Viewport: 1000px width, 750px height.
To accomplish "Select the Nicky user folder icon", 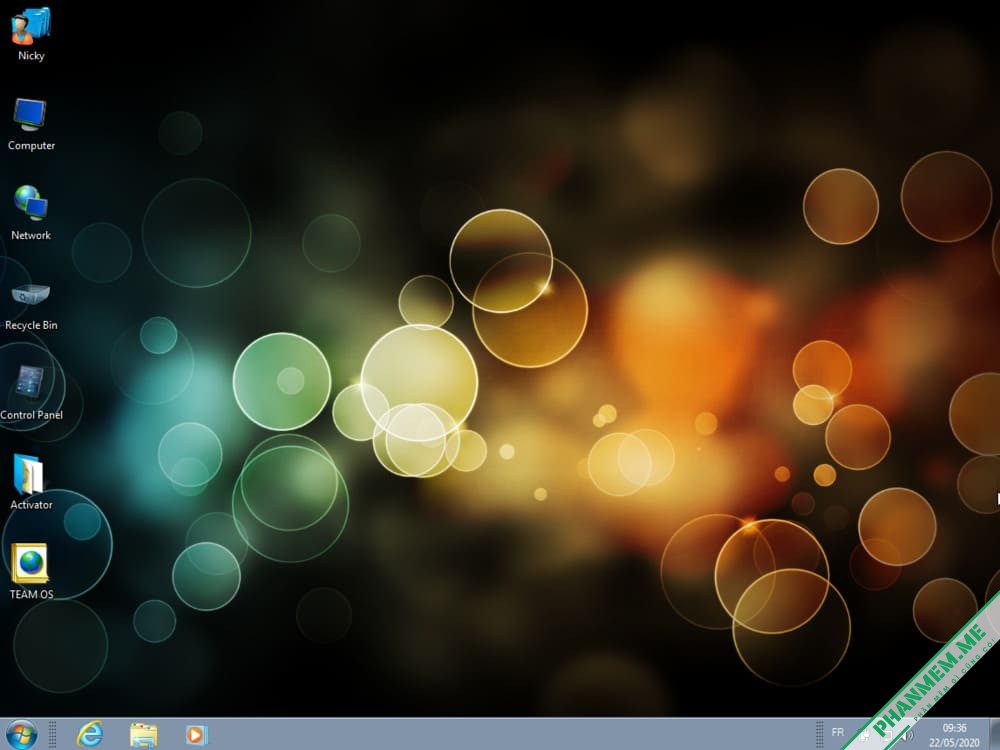I will tap(31, 27).
